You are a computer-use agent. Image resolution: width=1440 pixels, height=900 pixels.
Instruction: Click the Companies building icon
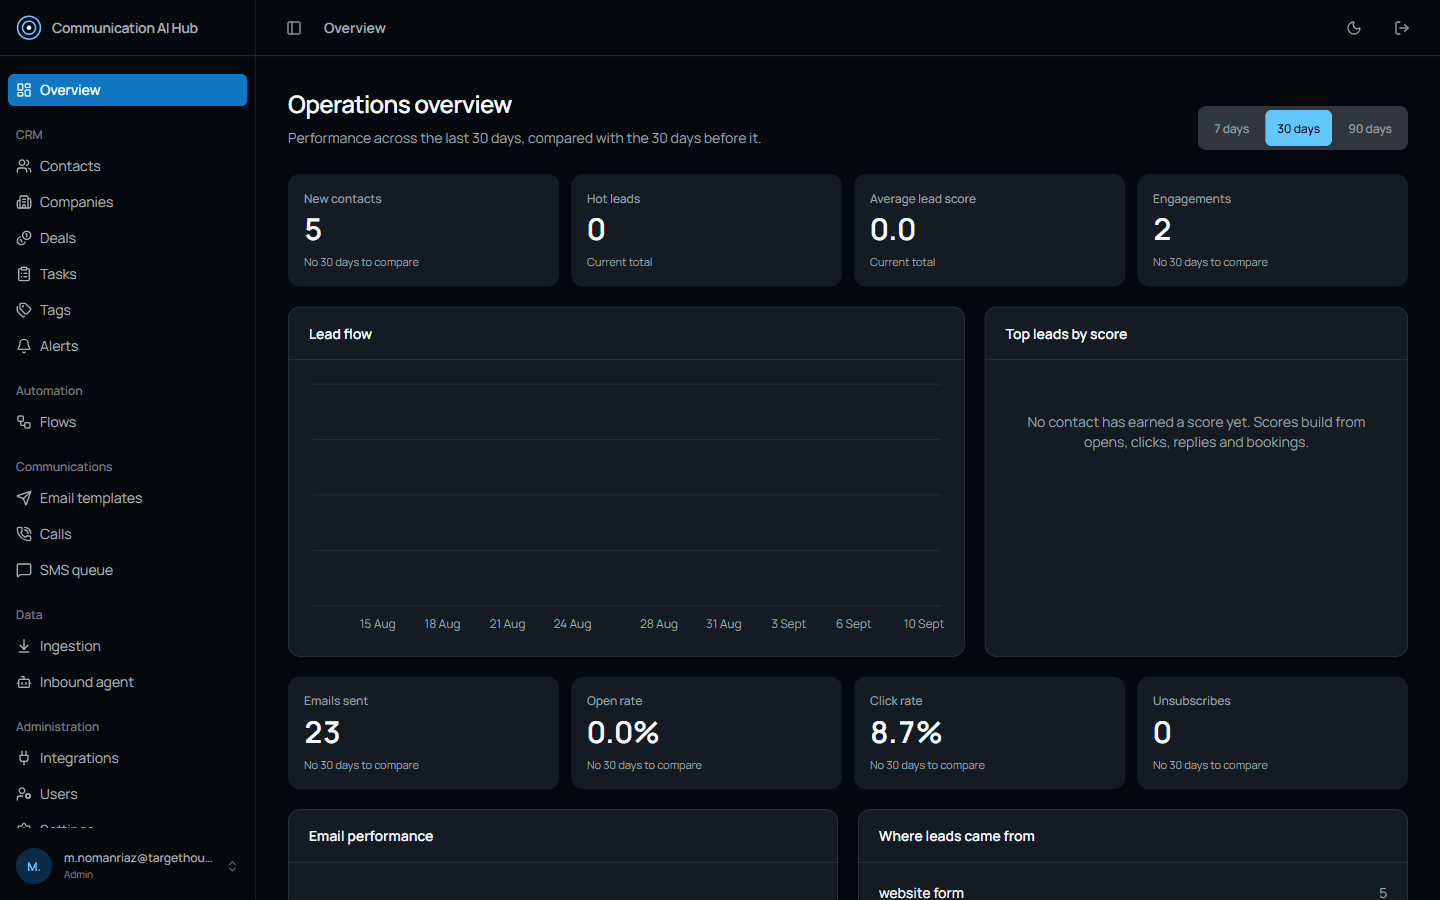click(24, 202)
